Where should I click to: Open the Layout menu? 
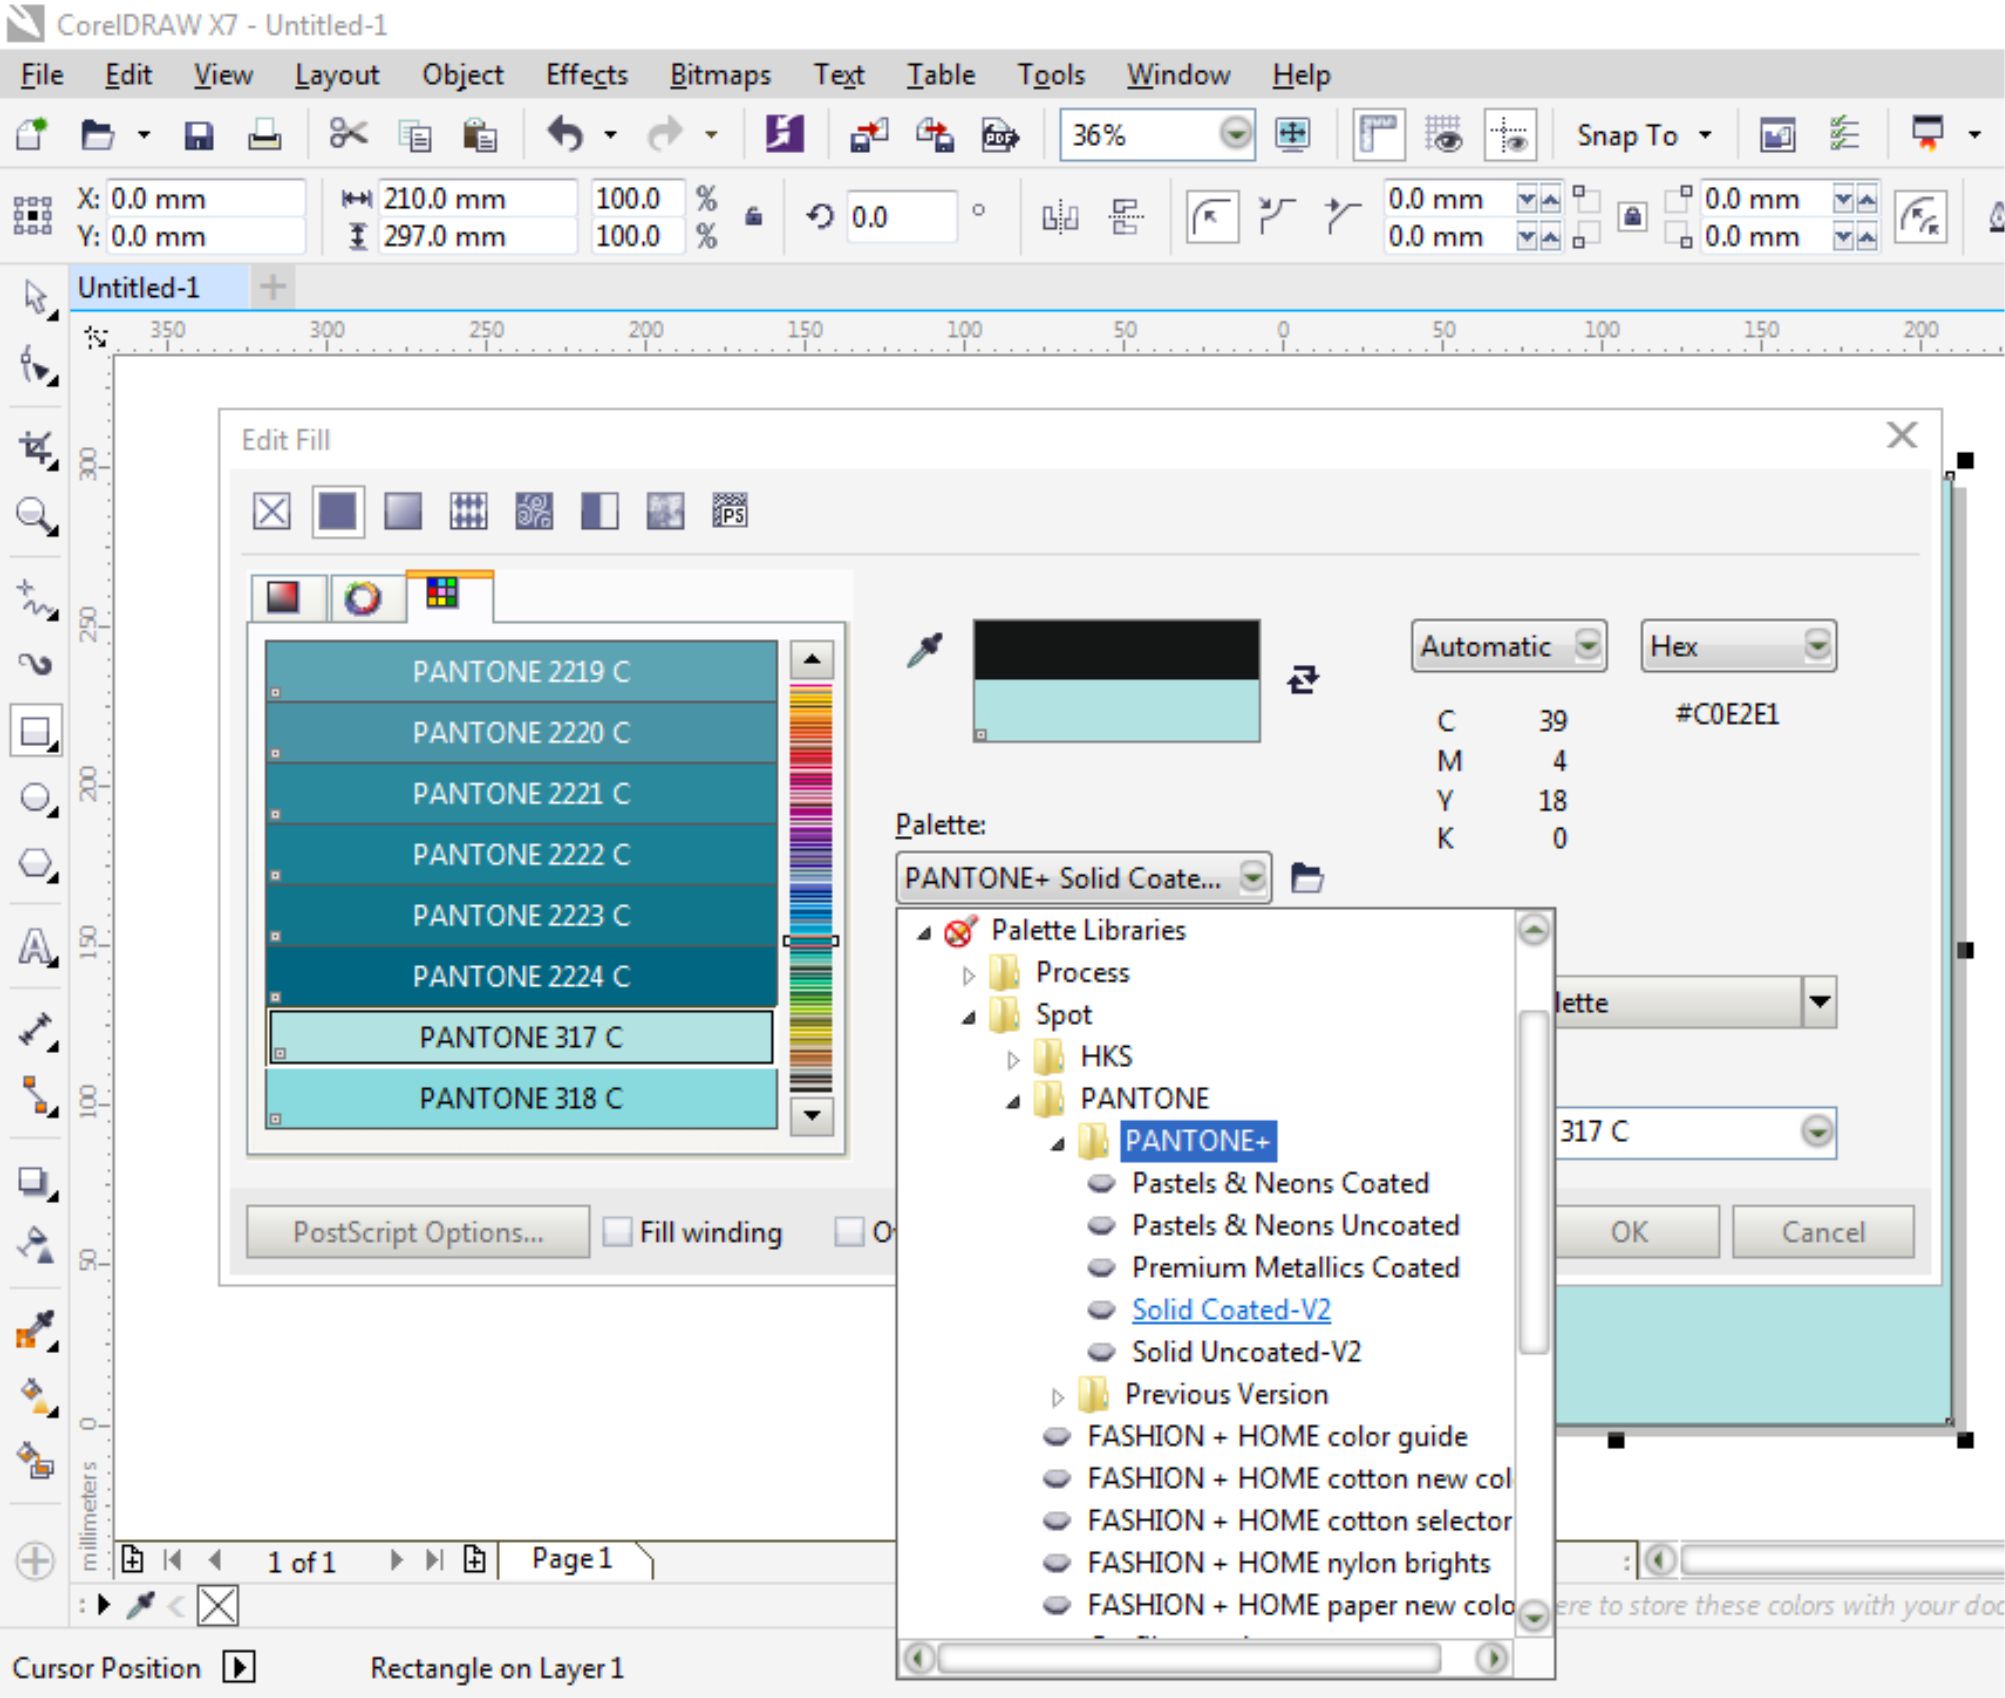click(x=336, y=75)
